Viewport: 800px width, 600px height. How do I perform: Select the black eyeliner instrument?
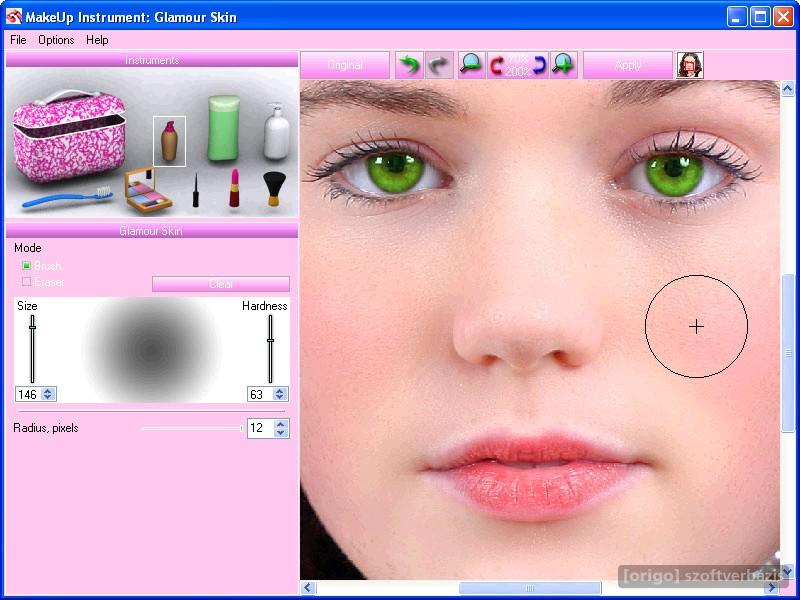tap(195, 191)
